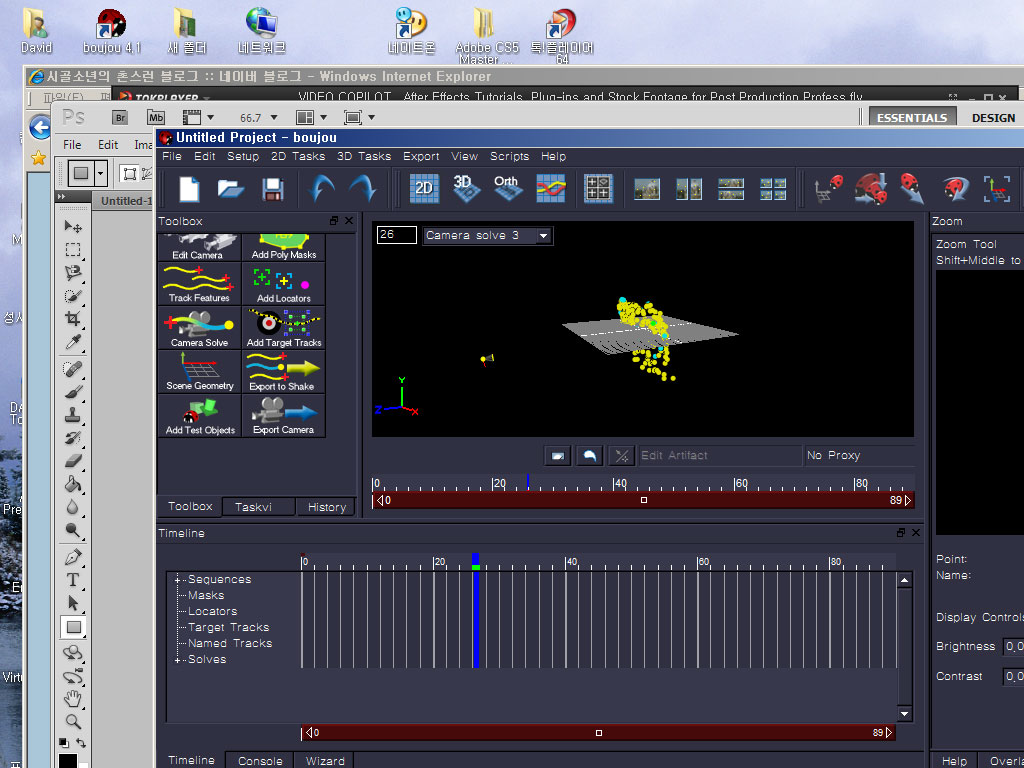Open Photoshop's 66.7 zoom level dropdown
This screenshot has height=768, width=1024.
coord(274,118)
